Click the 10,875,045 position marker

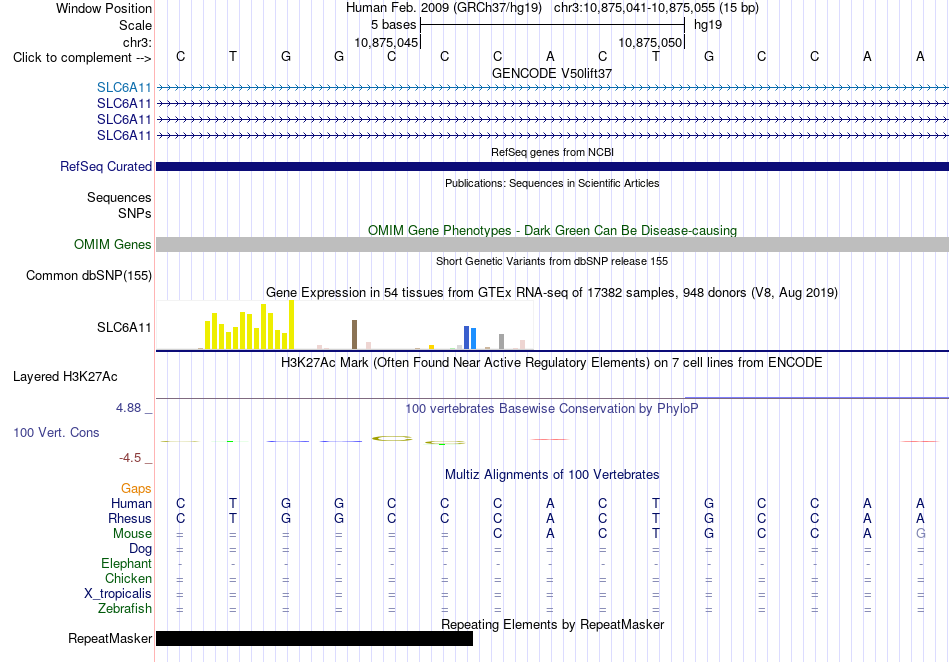click(x=387, y=43)
